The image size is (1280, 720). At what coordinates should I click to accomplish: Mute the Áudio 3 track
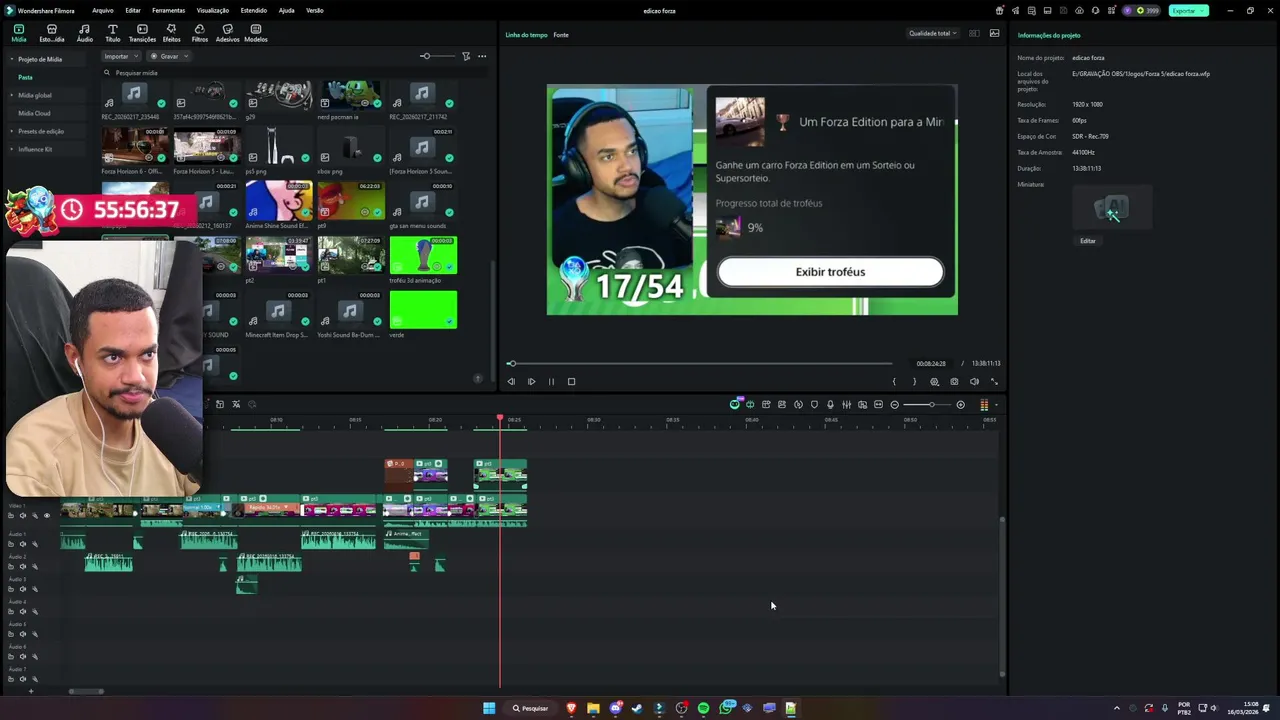pyautogui.click(x=23, y=589)
